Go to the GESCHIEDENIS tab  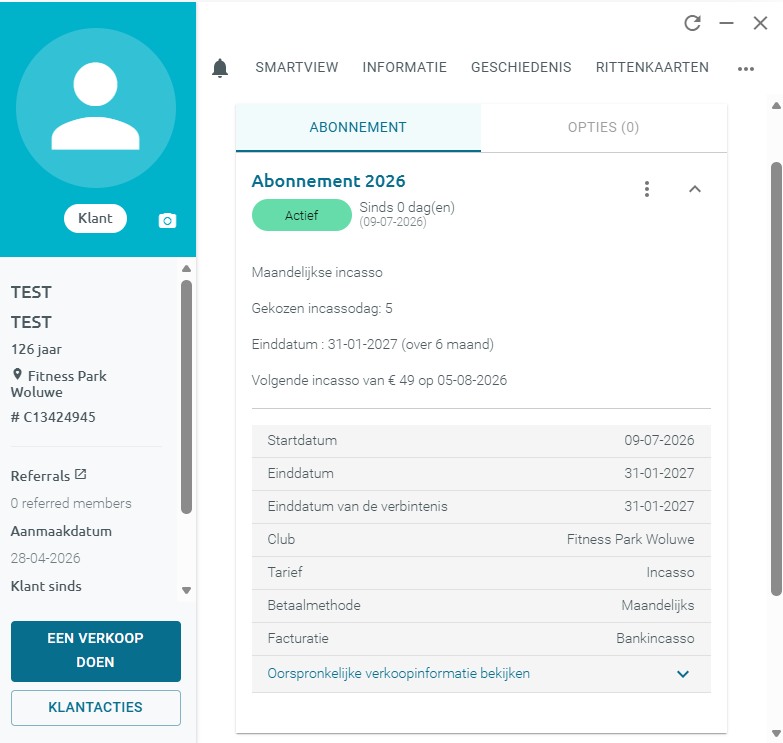521,67
